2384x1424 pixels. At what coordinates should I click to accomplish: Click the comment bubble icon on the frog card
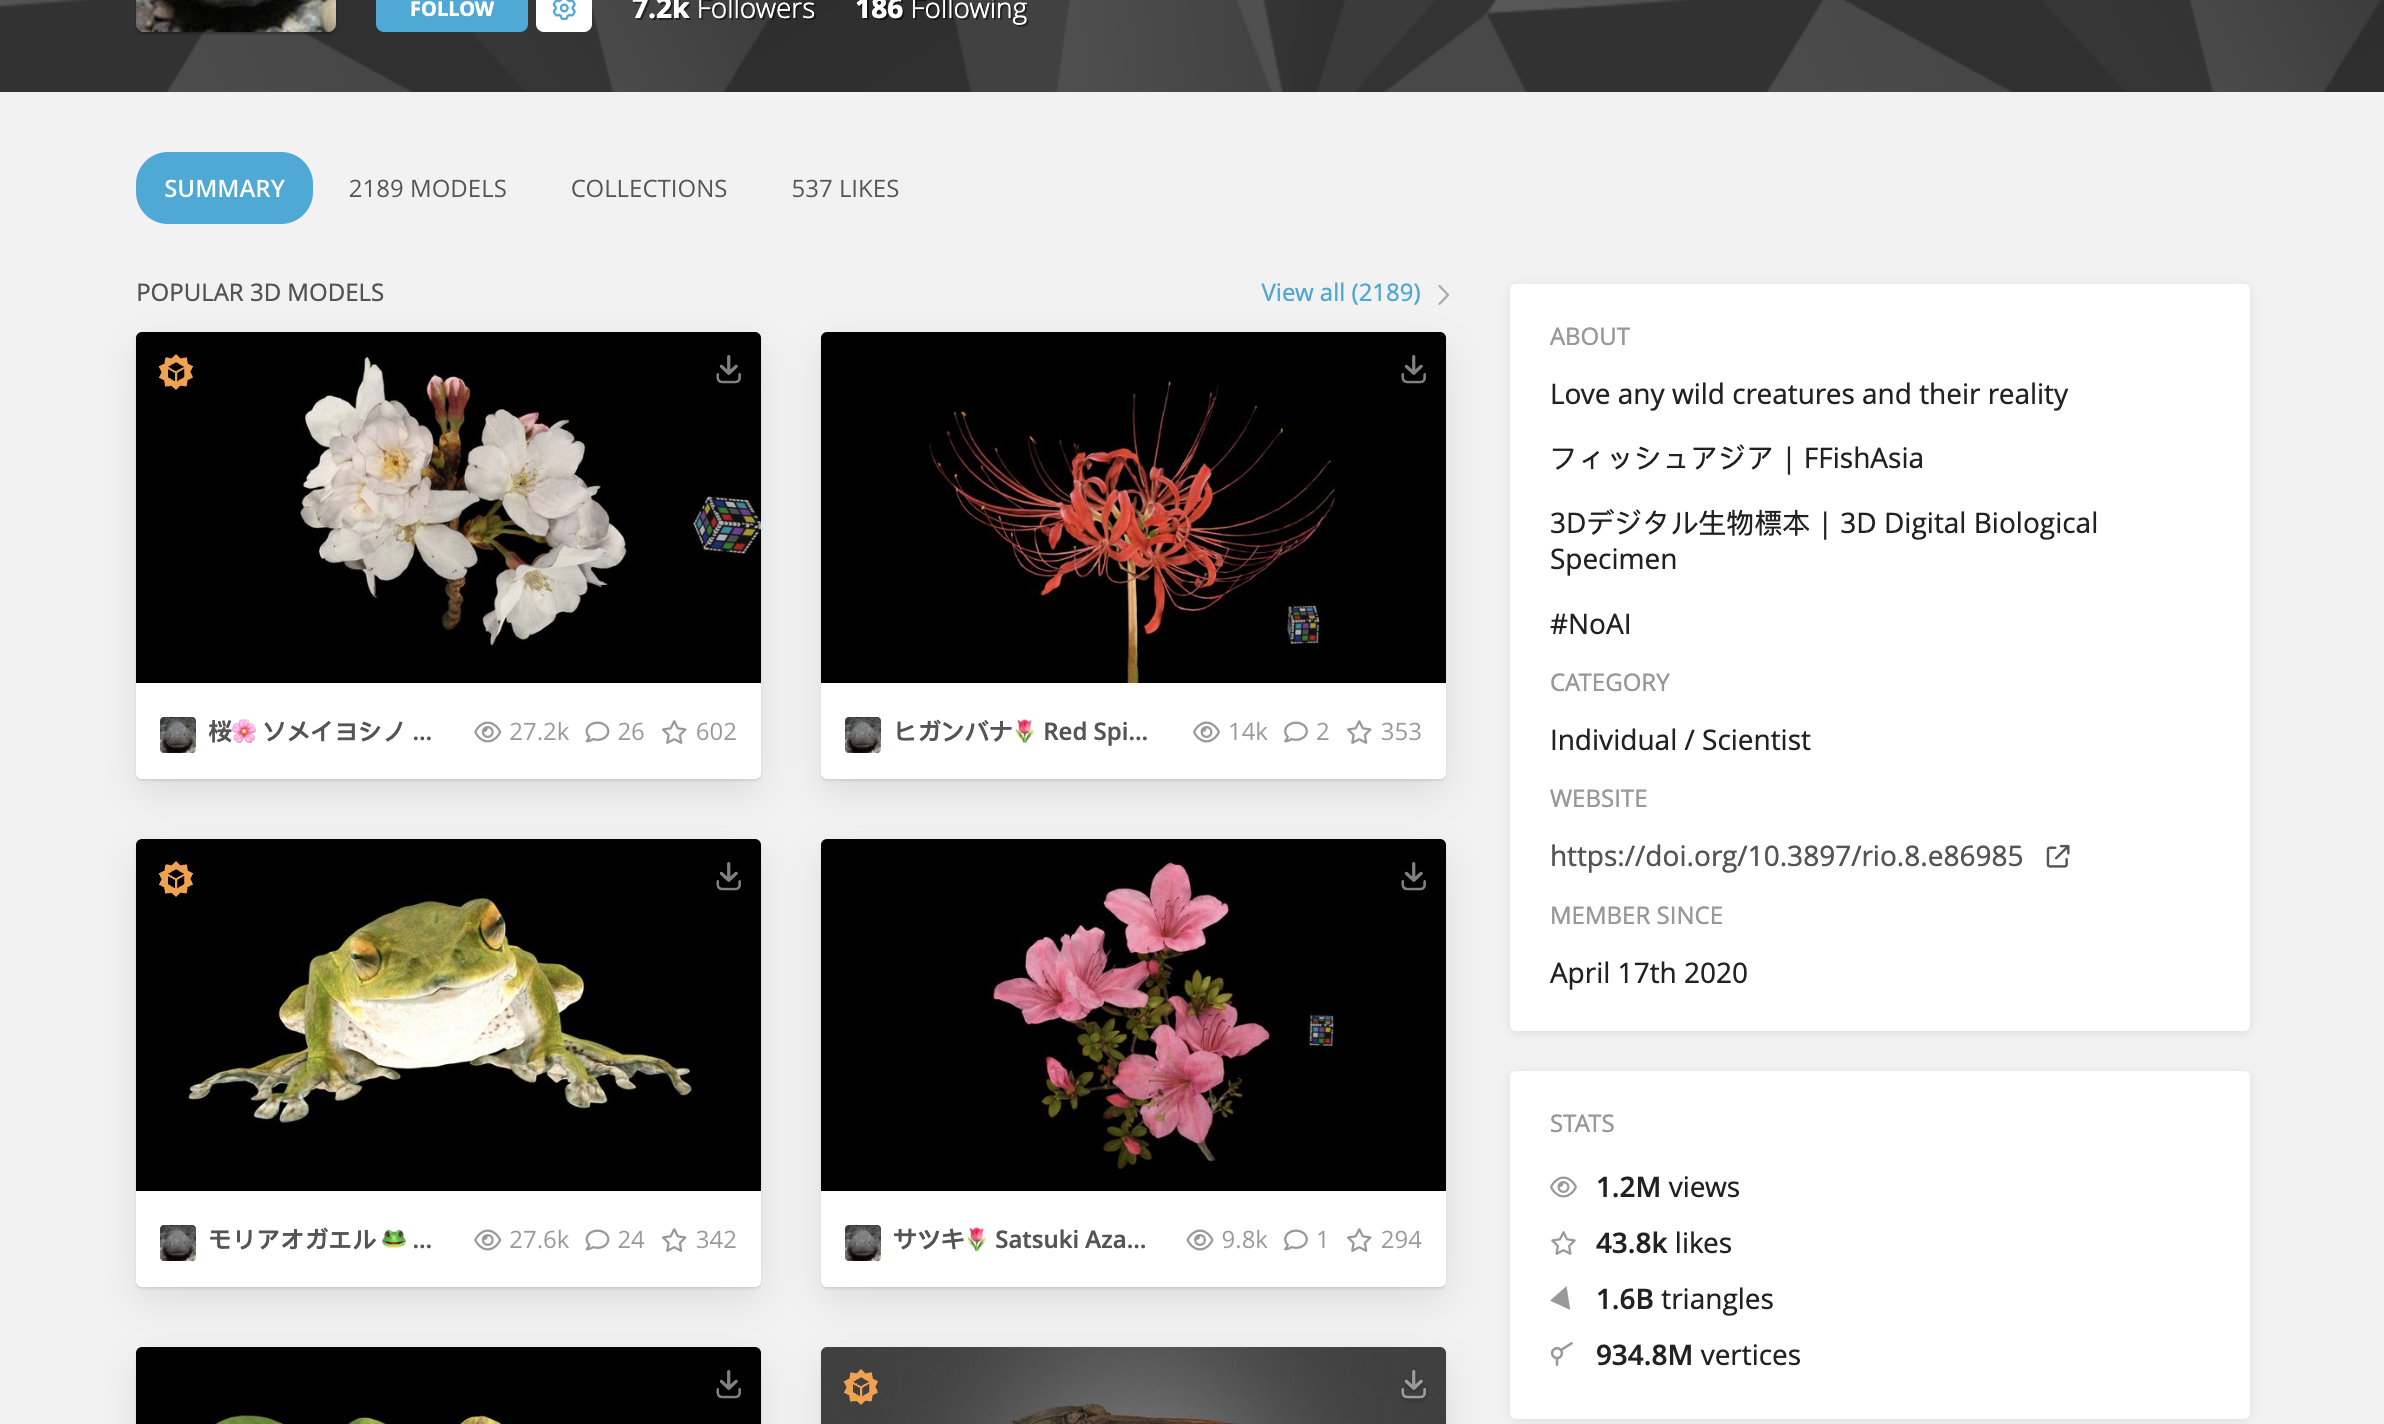click(x=597, y=1240)
